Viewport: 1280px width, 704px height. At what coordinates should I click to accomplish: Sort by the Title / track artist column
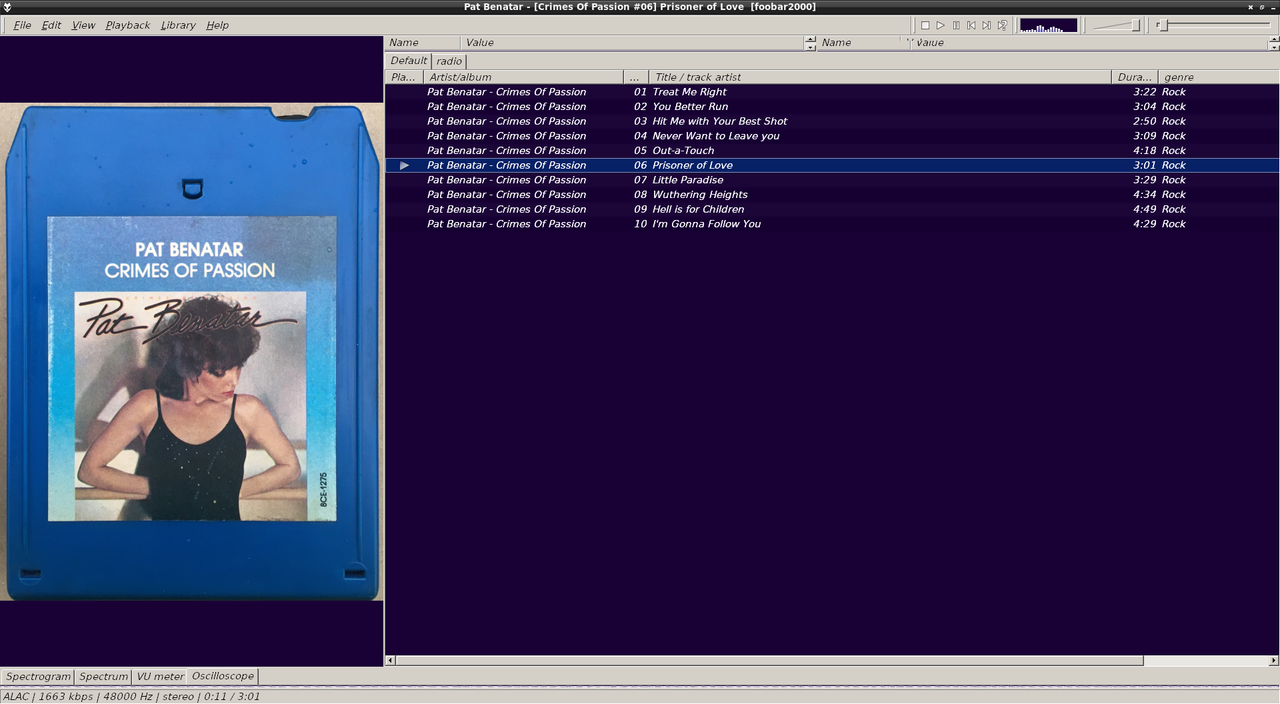[880, 77]
